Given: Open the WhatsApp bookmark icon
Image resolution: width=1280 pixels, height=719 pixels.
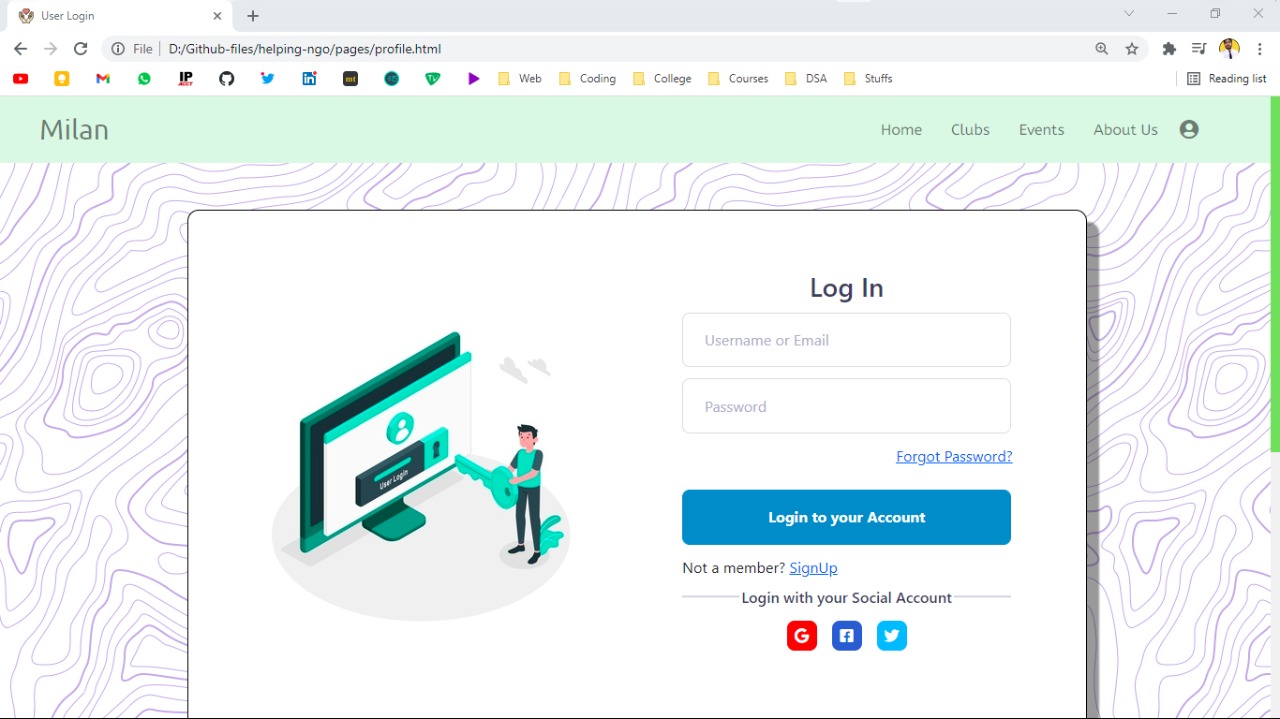Looking at the screenshot, I should (x=145, y=78).
